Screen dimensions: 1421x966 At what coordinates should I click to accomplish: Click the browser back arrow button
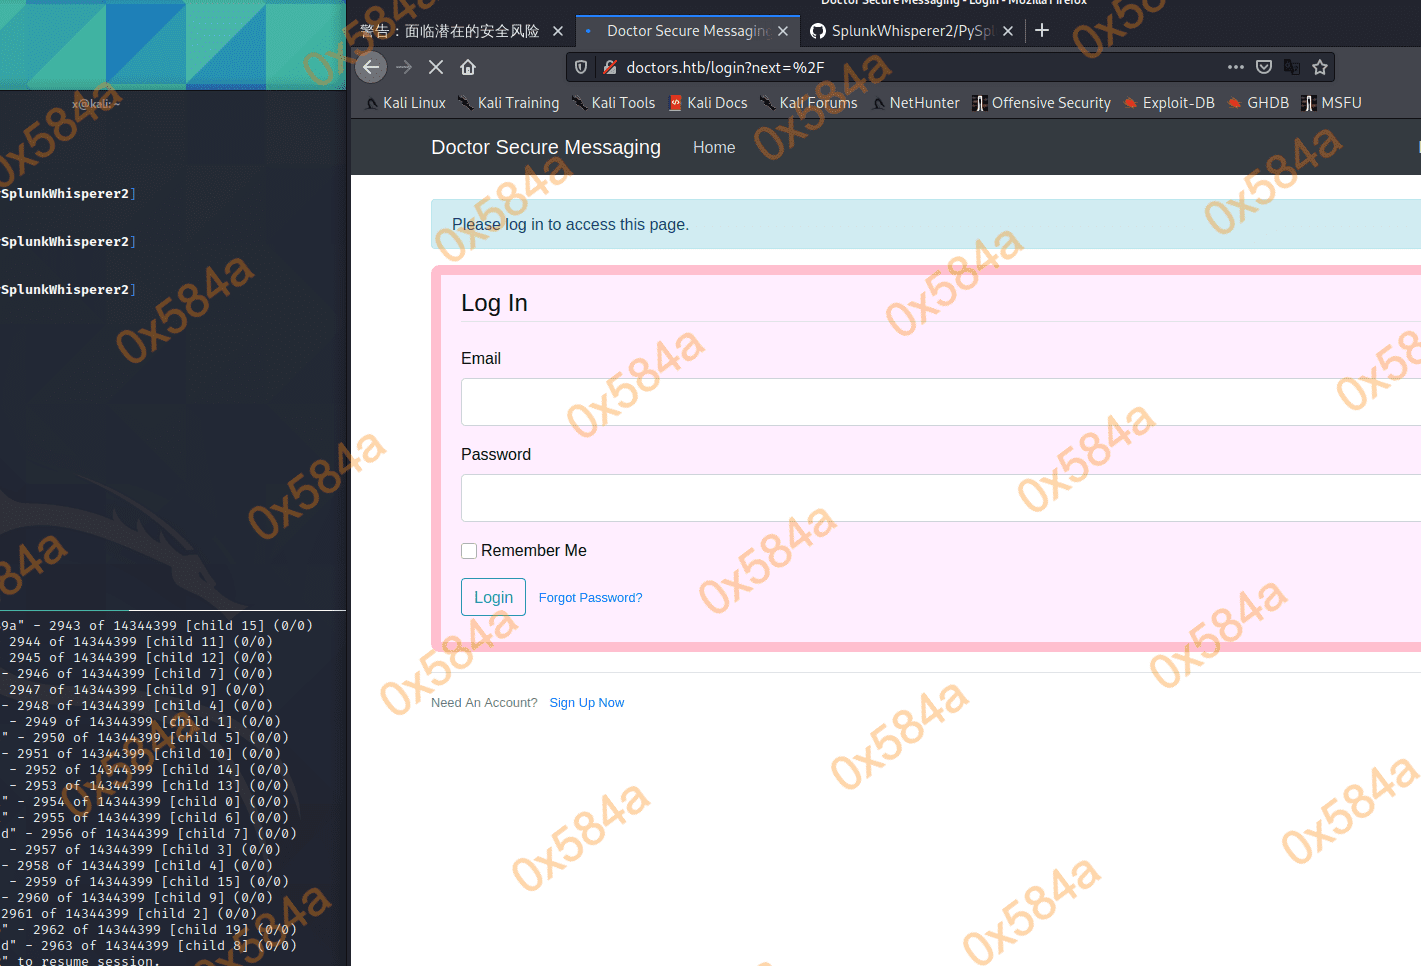pos(371,67)
